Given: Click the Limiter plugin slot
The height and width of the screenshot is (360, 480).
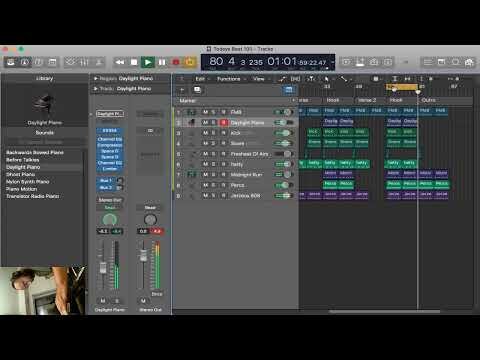Looking at the screenshot, I should click(x=110, y=169).
